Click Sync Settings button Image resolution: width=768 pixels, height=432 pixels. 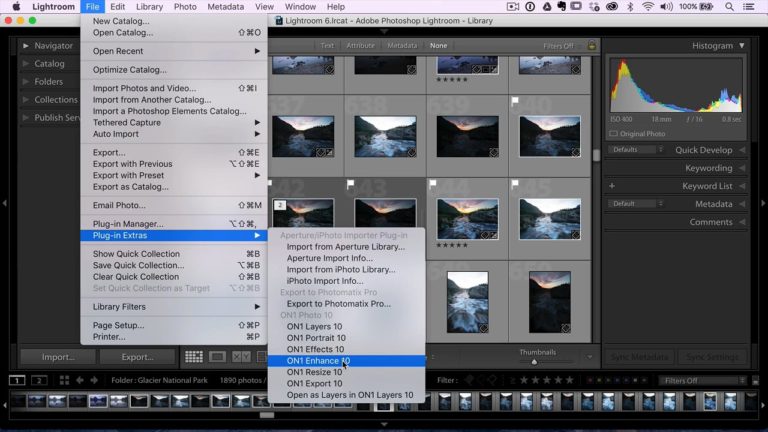coord(712,357)
